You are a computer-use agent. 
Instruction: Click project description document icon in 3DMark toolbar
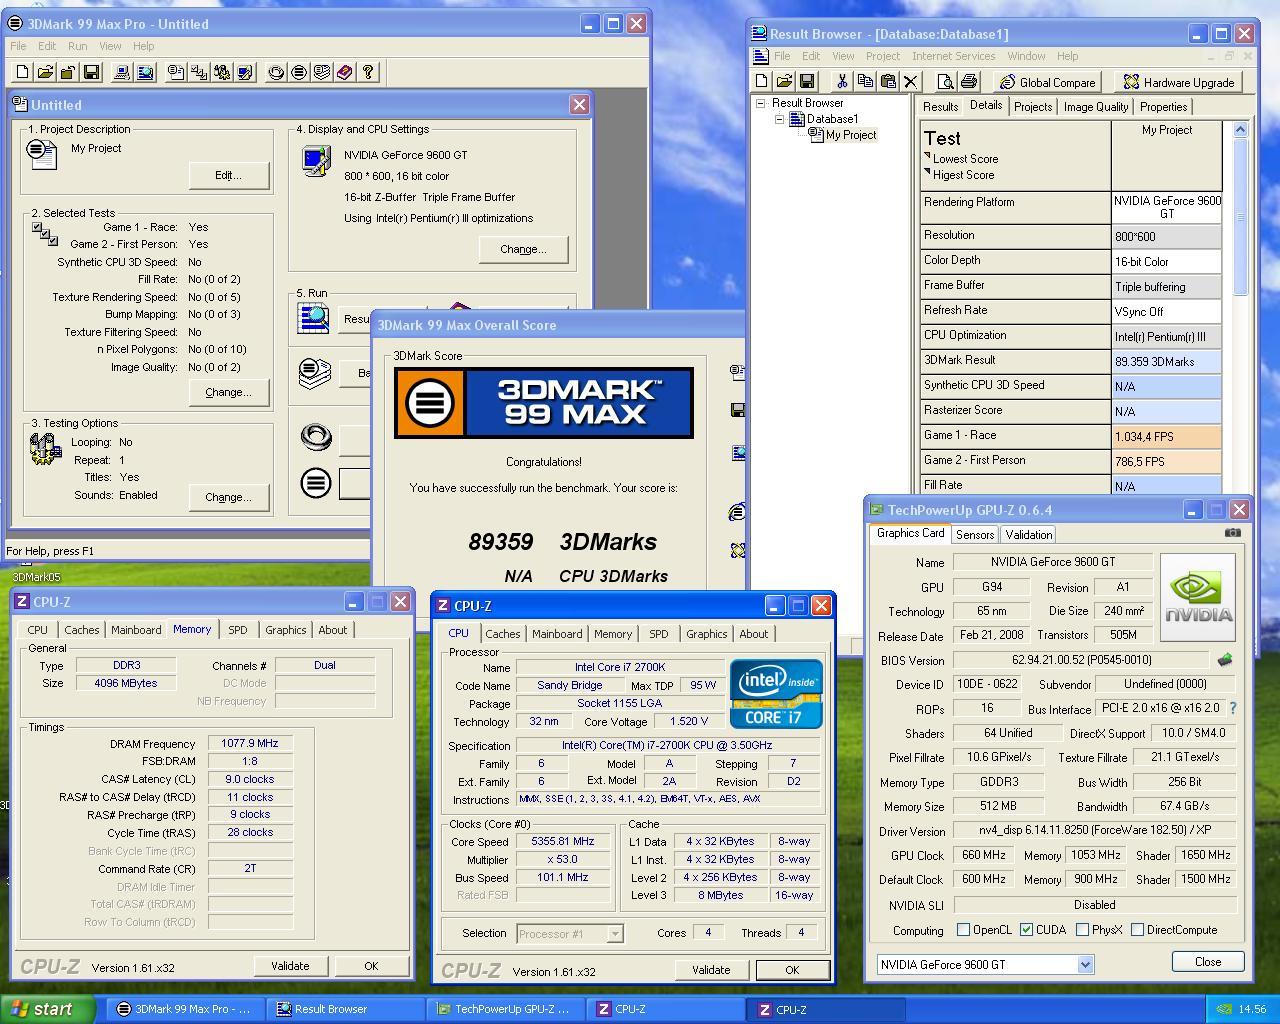pos(176,72)
